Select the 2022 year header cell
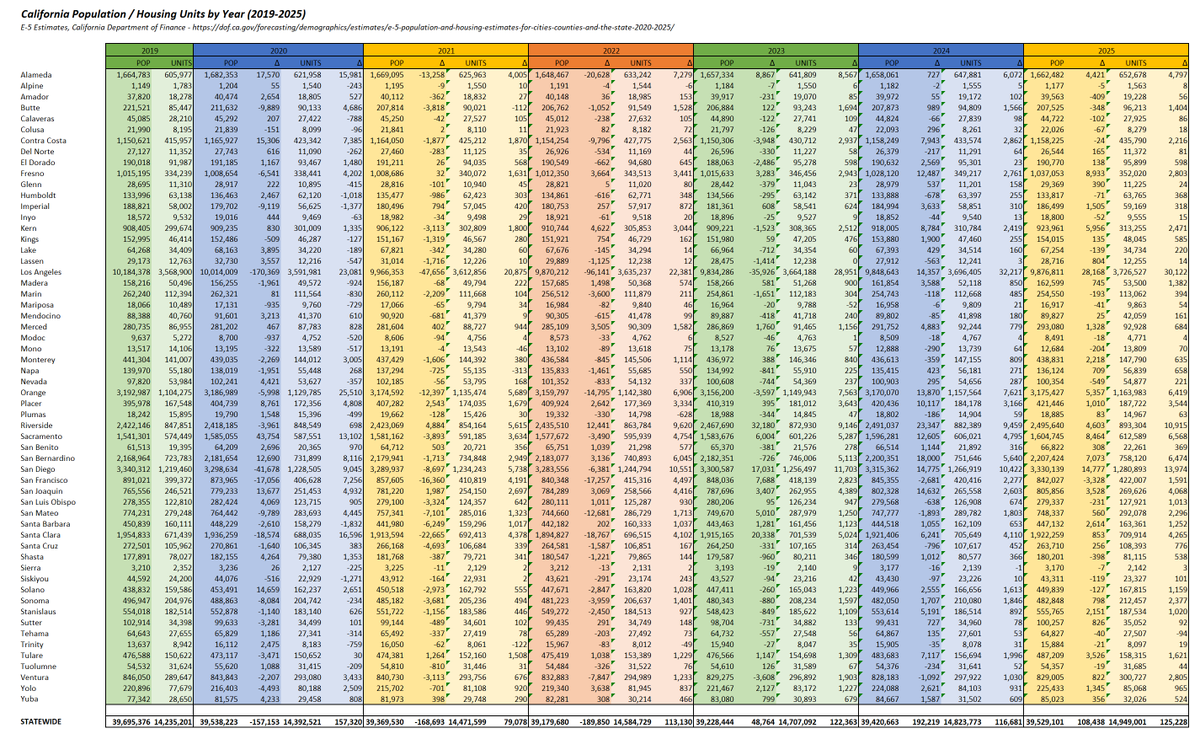The height and width of the screenshot is (739, 1200). (x=610, y=48)
